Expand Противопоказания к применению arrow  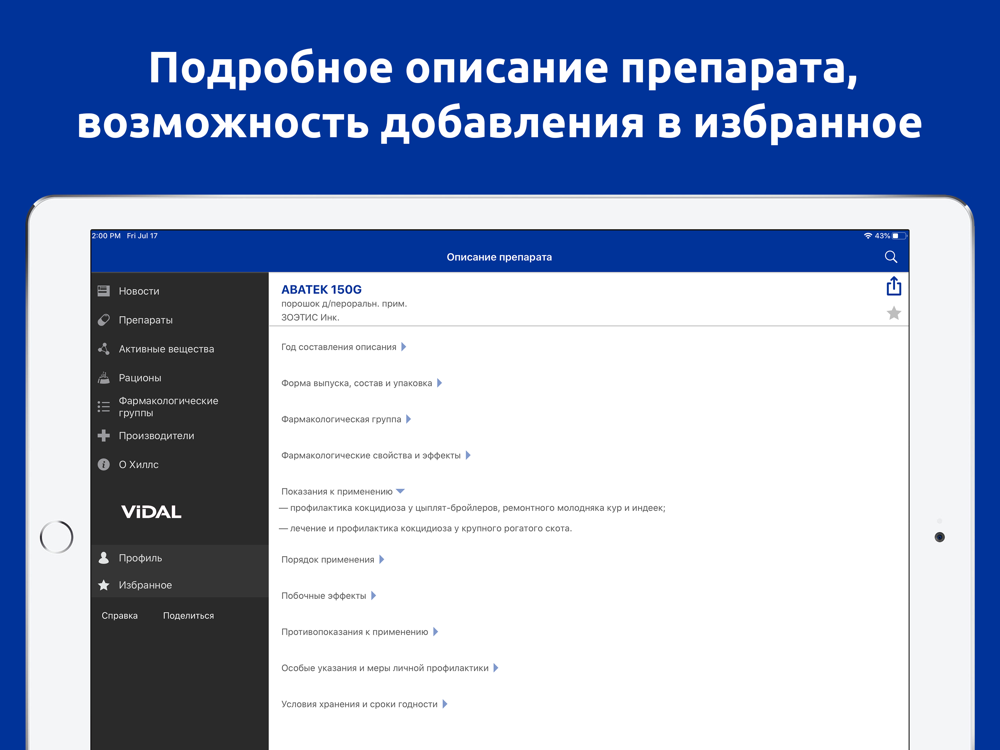(x=436, y=632)
